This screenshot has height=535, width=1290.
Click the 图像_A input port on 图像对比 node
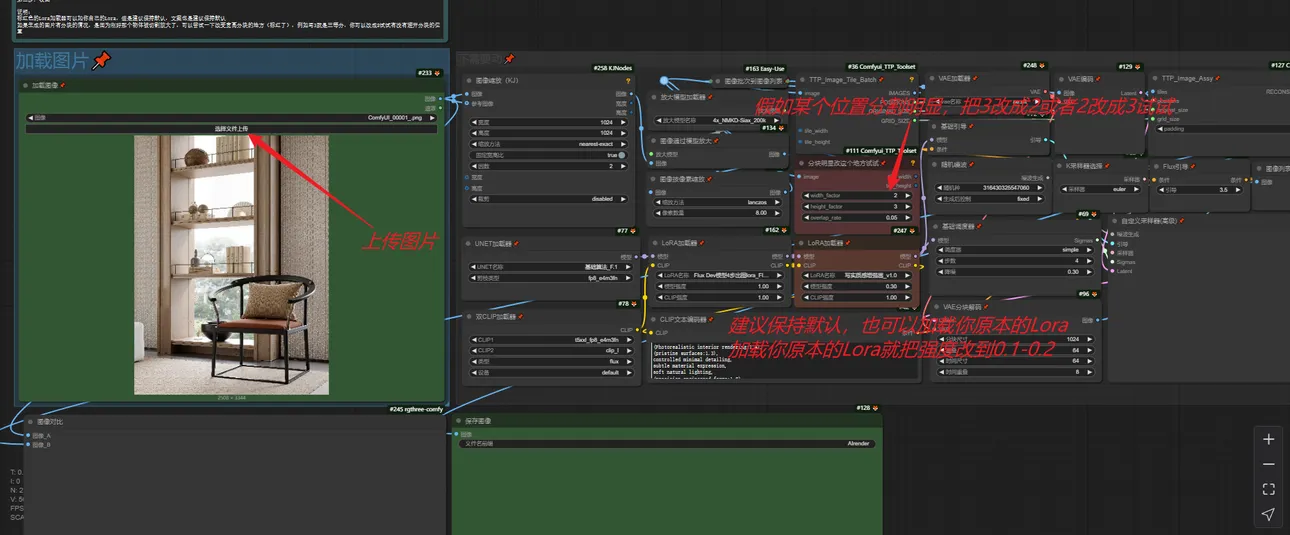click(x=27, y=435)
